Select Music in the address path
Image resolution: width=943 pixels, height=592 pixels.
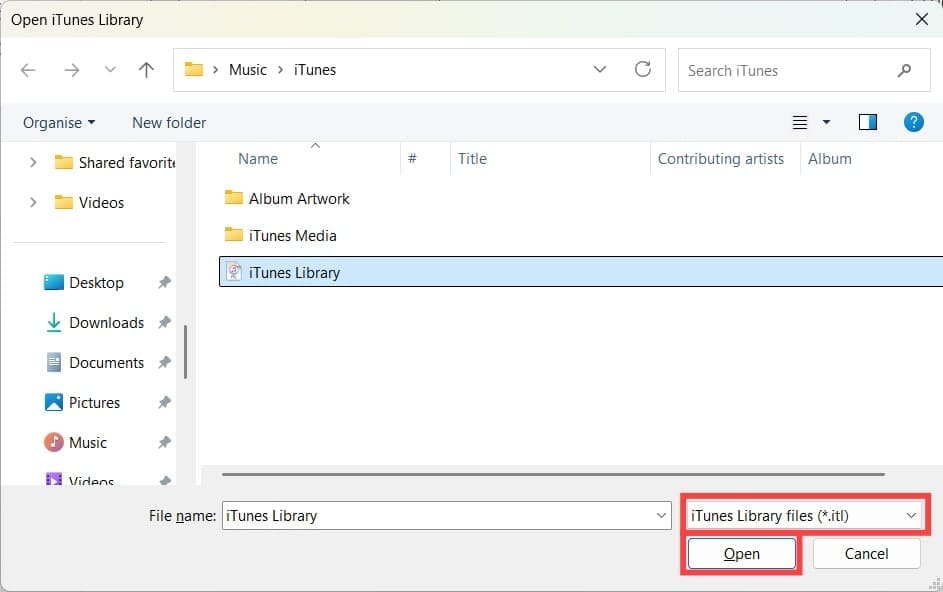point(248,70)
